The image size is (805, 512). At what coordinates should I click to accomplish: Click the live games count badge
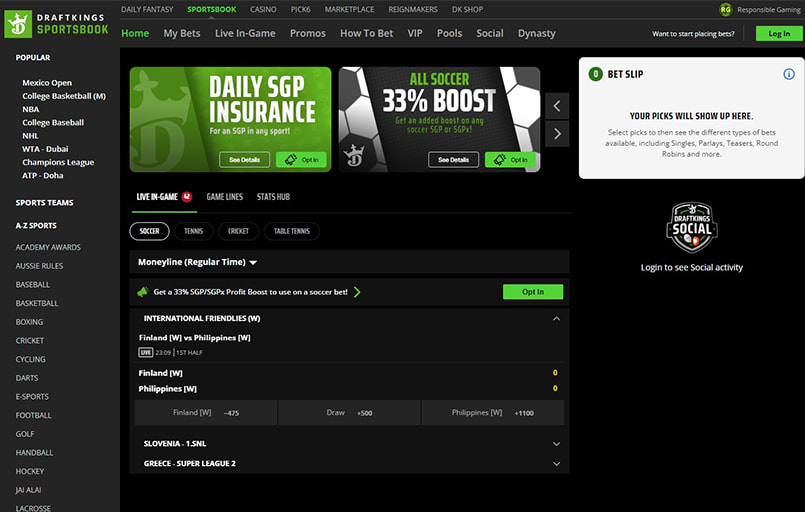(187, 197)
